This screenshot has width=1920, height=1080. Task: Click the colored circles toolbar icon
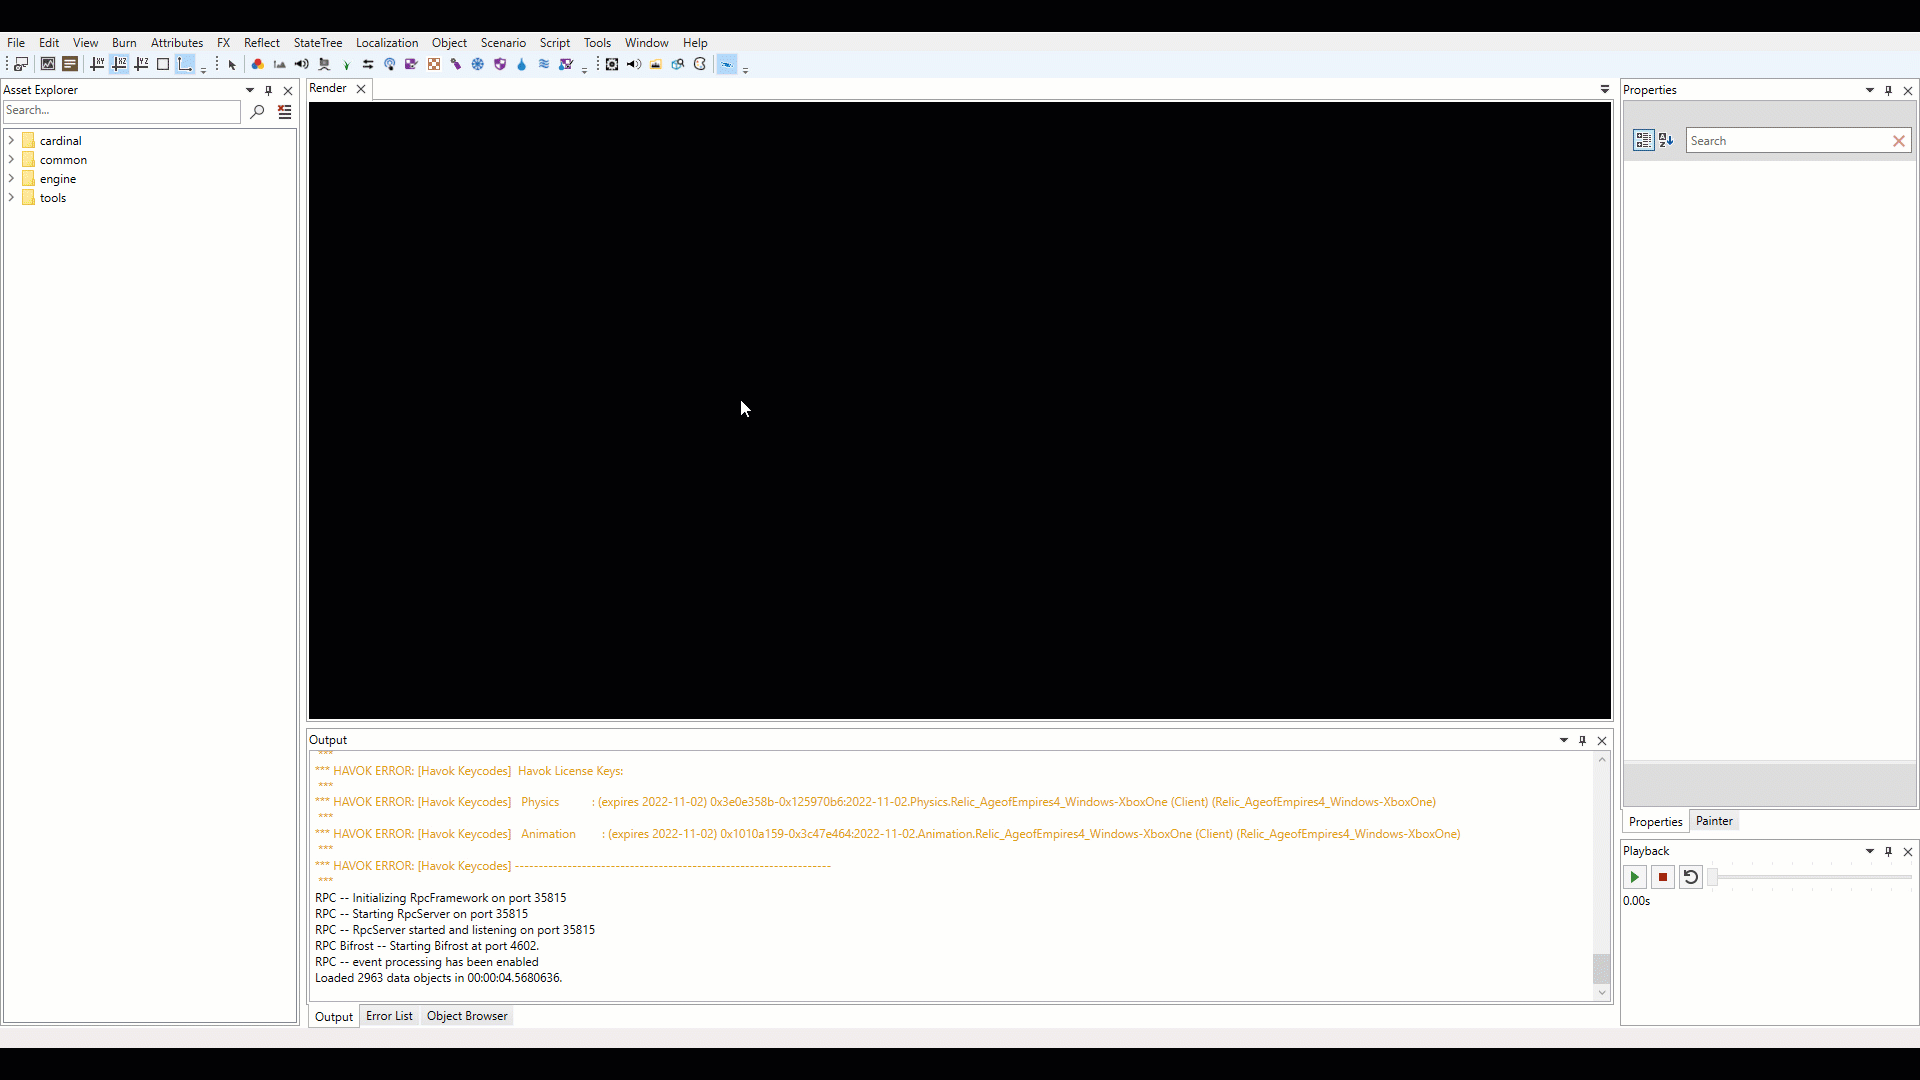pos(257,64)
